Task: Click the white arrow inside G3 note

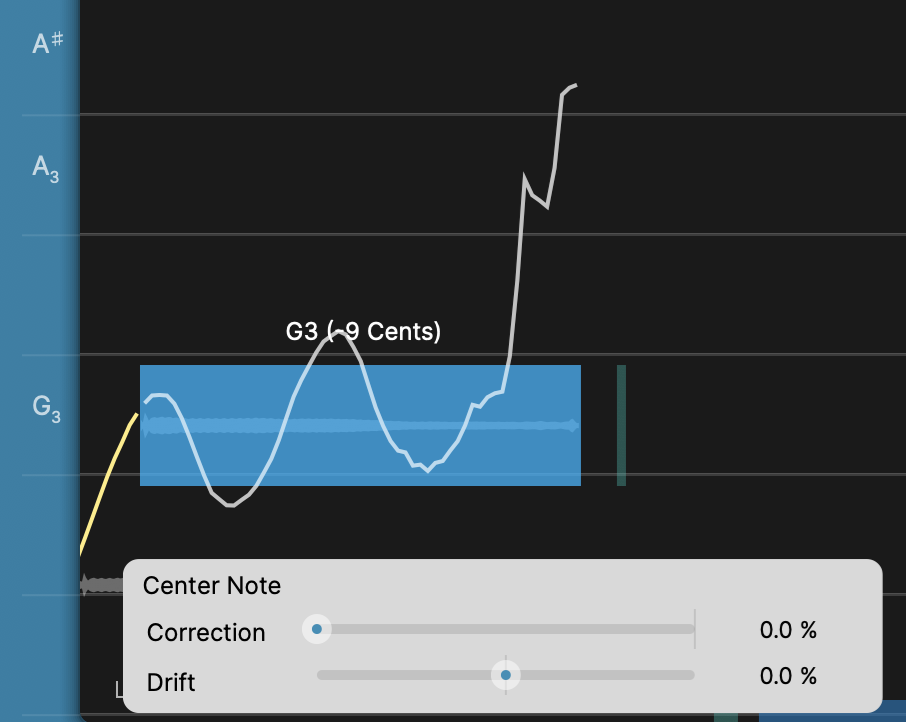Action: [x=574, y=426]
